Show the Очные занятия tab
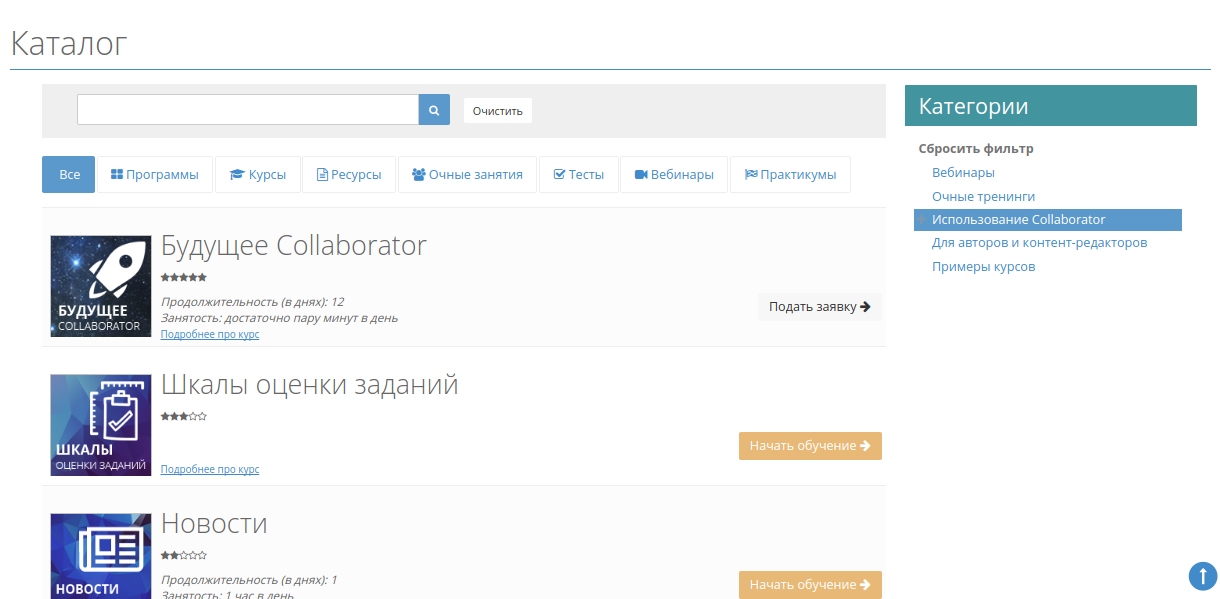This screenshot has width=1220, height=599. 467,174
